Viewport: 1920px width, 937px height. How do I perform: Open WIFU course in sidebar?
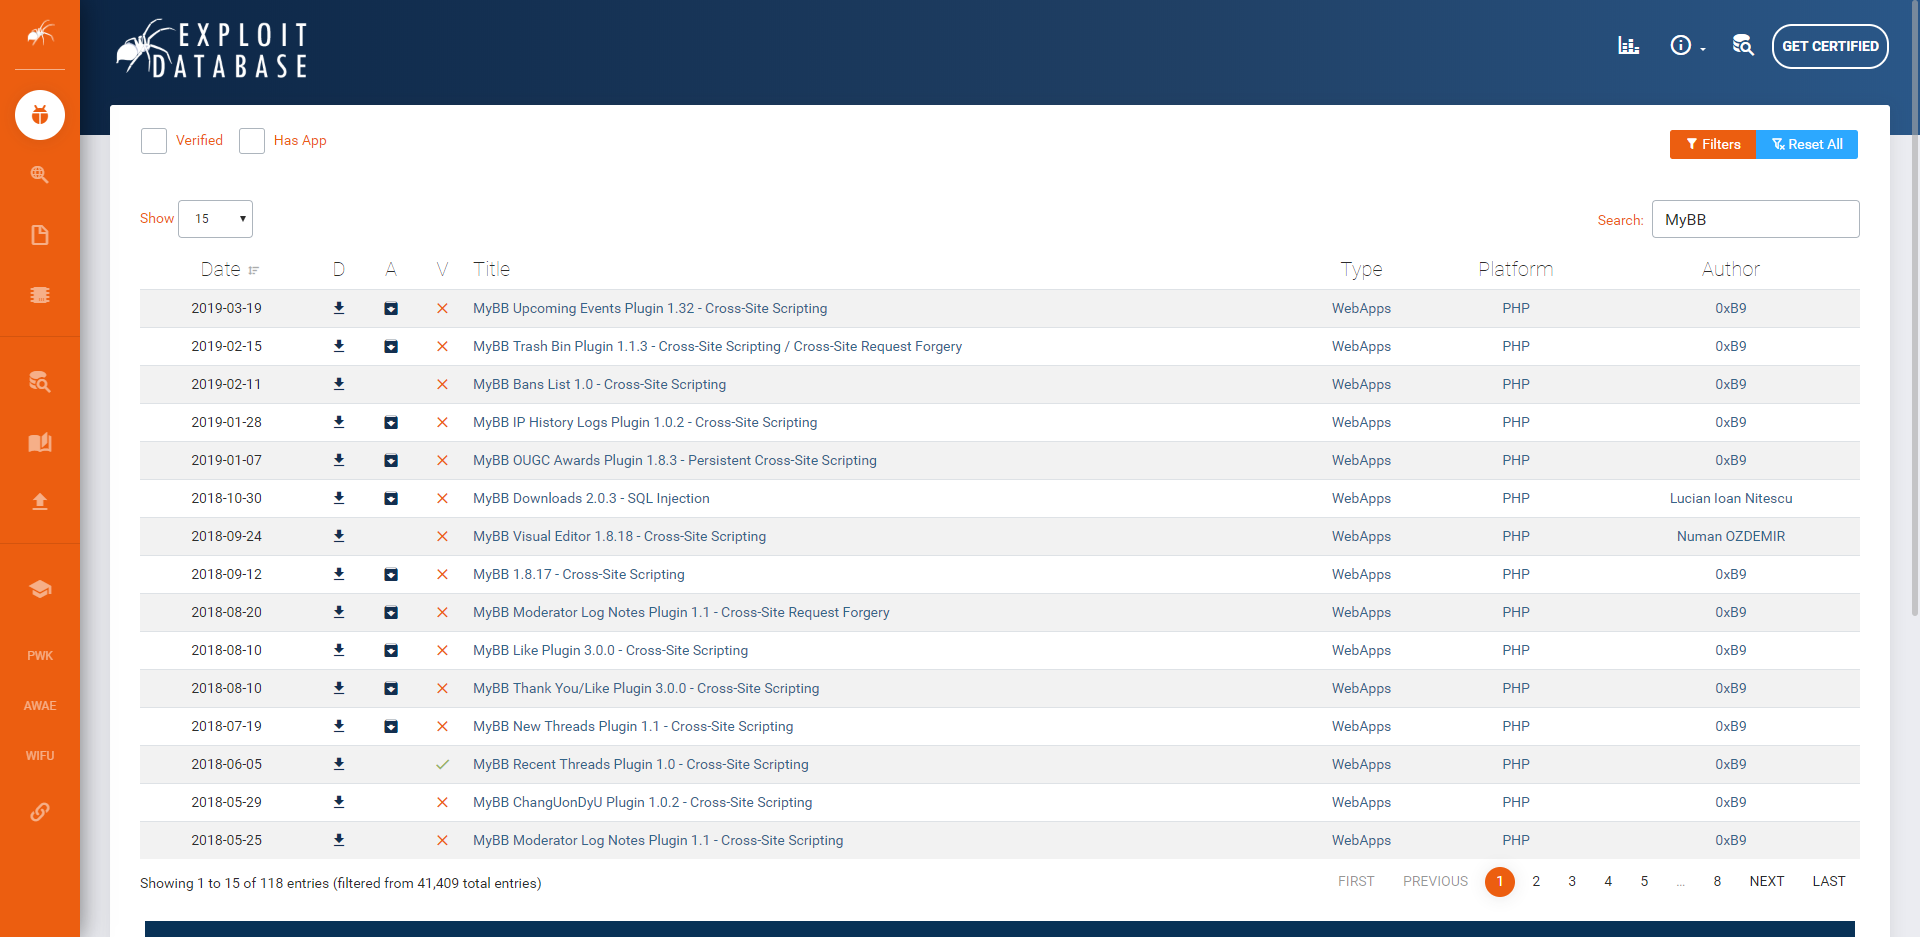pyautogui.click(x=40, y=756)
